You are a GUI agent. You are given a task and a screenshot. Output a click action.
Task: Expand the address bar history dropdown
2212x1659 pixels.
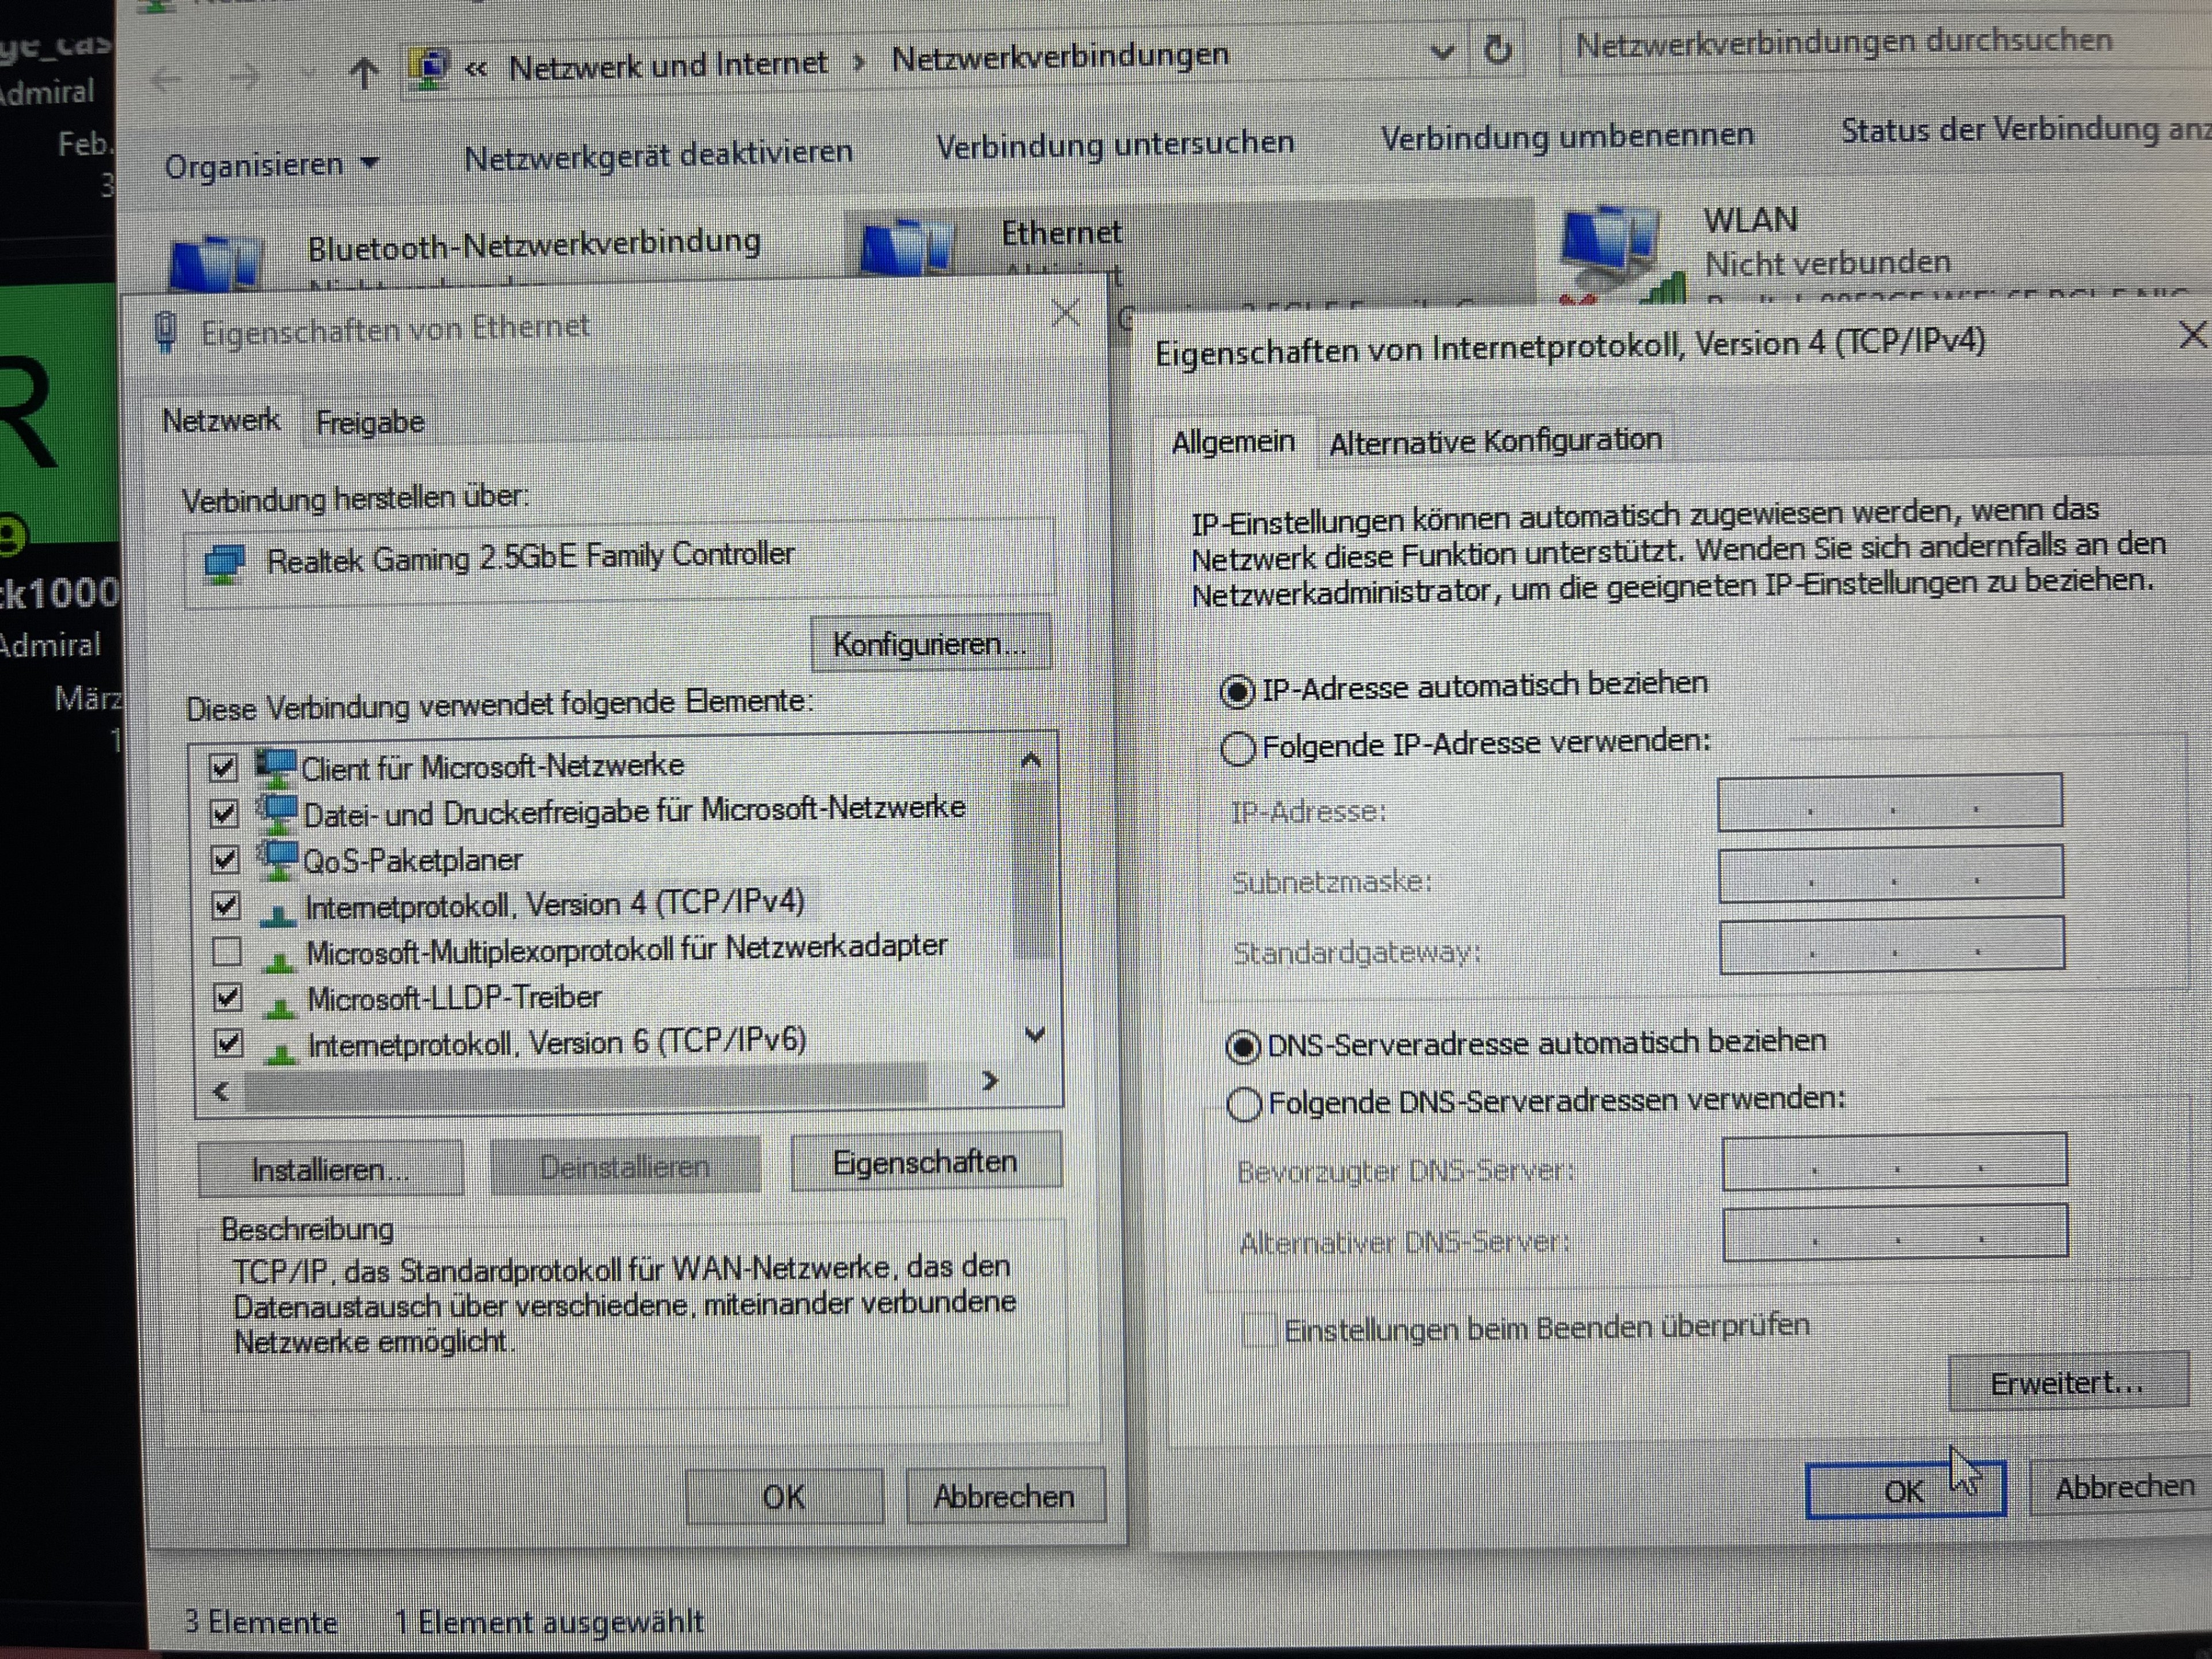[x=1441, y=52]
